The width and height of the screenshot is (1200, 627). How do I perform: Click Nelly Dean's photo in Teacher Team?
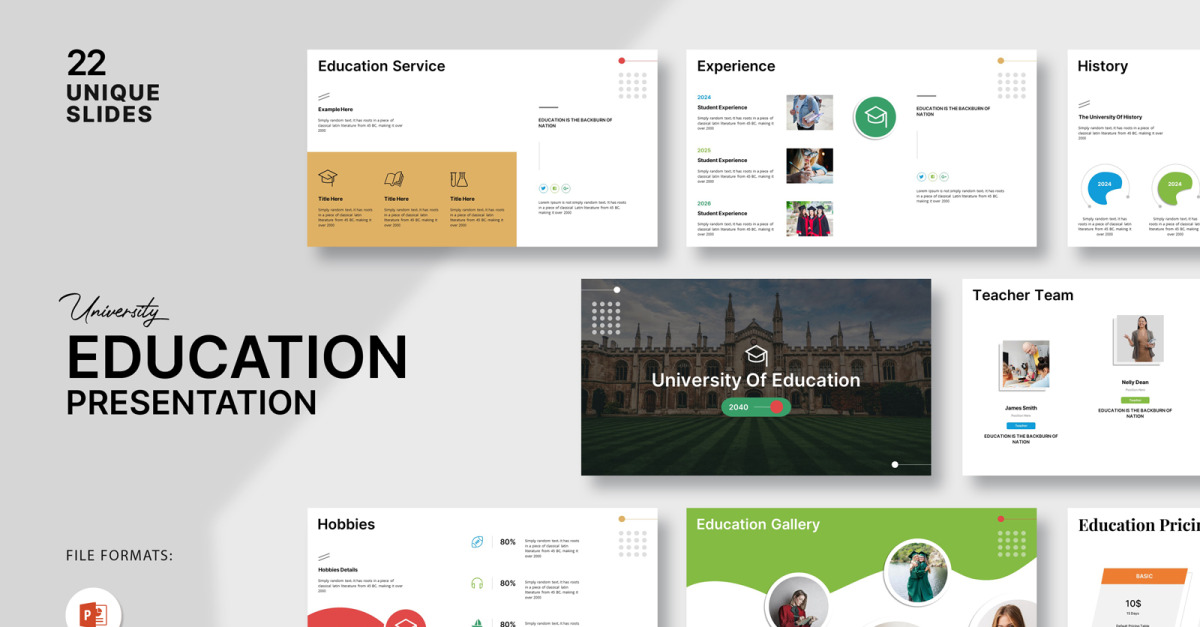(1141, 339)
